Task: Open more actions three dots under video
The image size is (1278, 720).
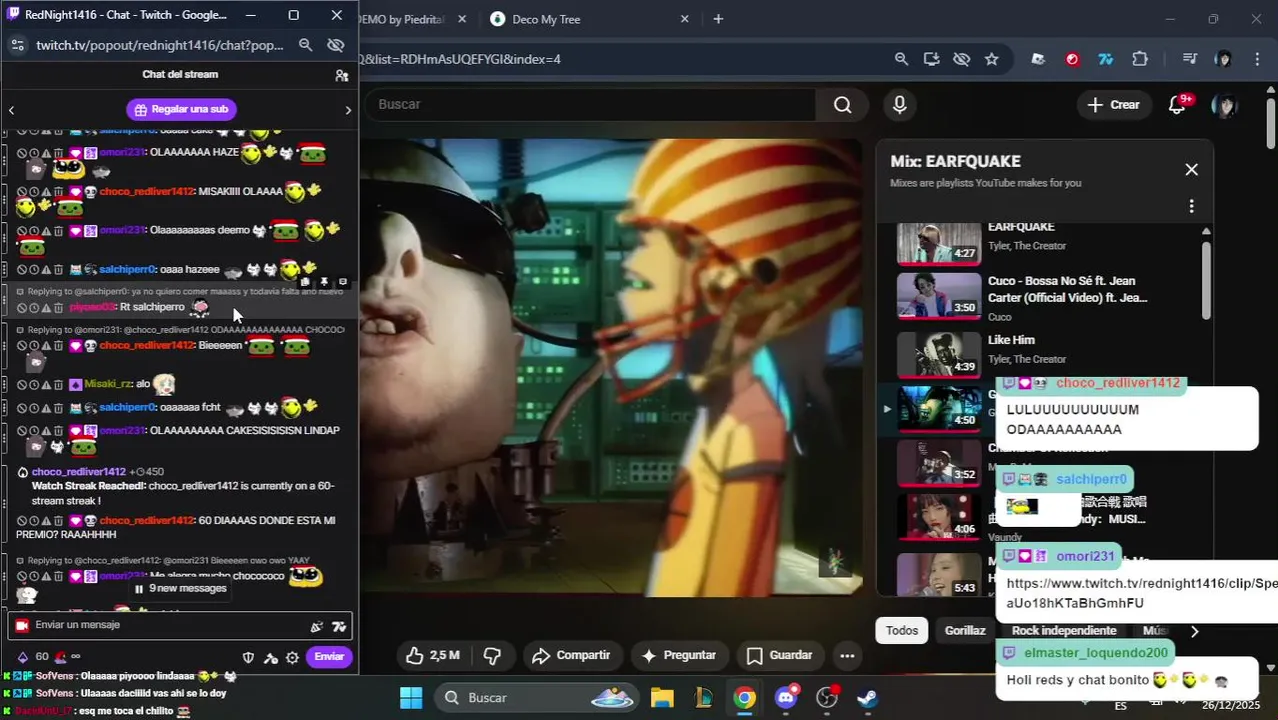Action: 847,656
